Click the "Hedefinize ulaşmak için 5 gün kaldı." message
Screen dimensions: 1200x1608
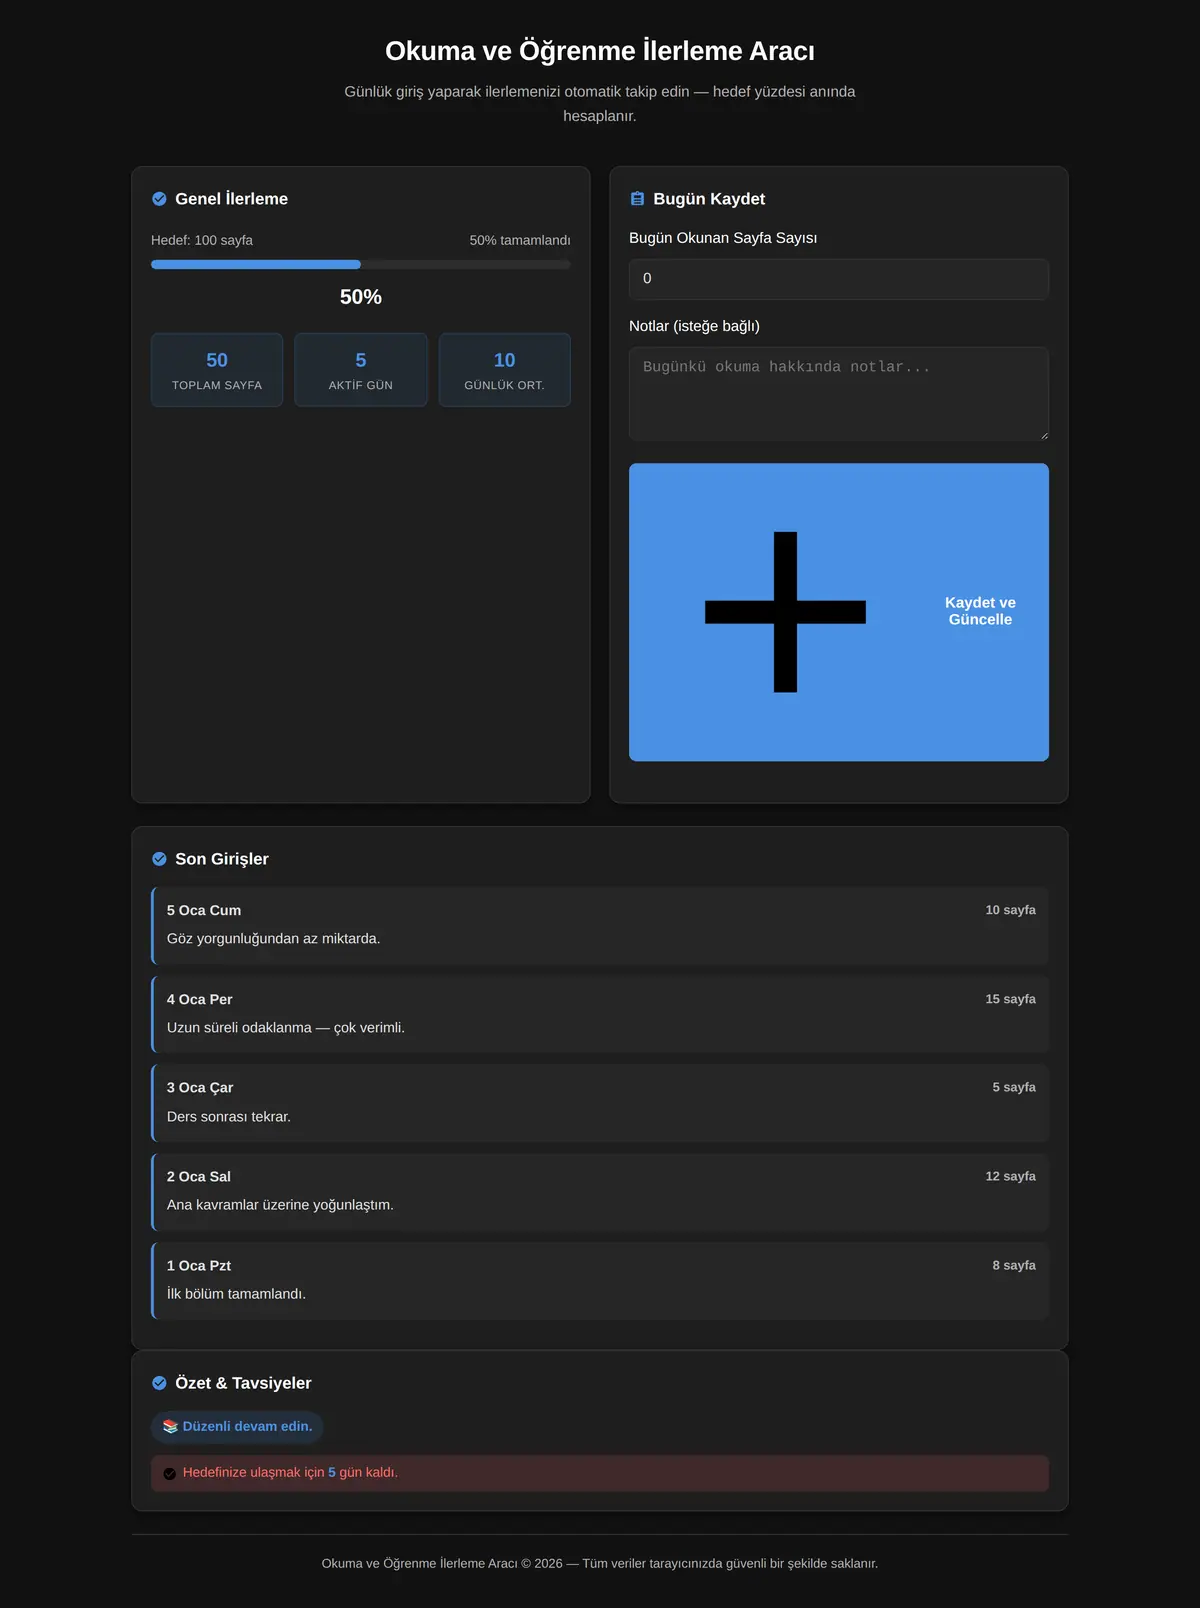[290, 1473]
